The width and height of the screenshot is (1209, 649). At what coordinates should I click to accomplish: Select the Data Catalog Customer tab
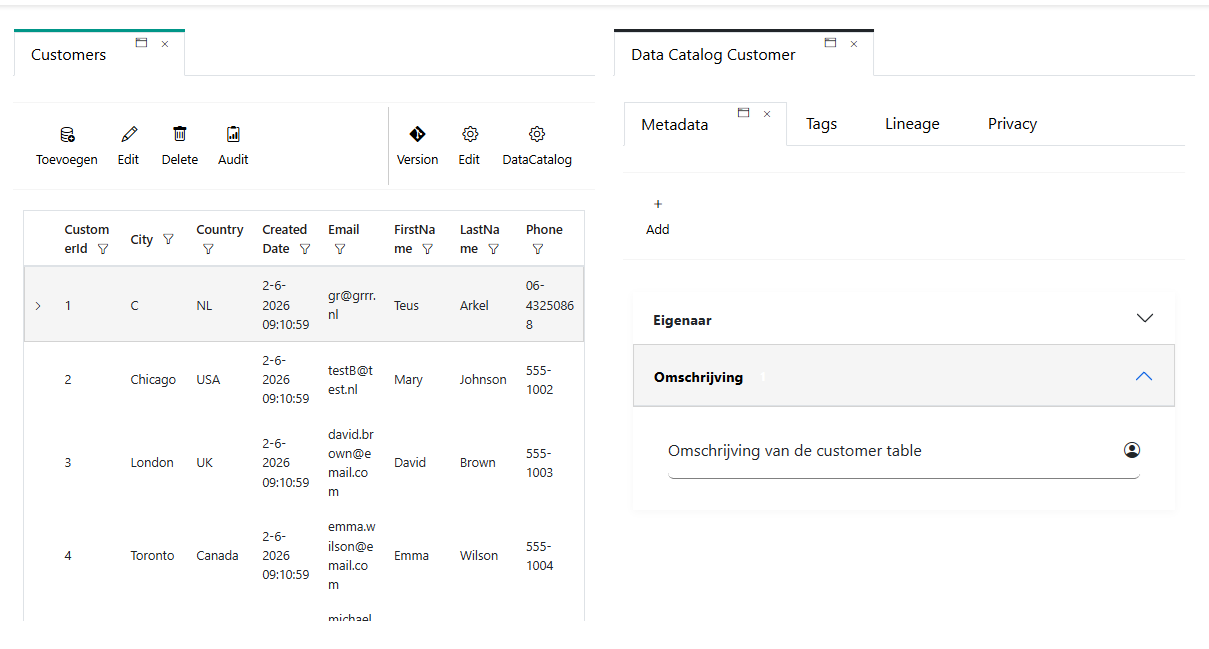(713, 55)
